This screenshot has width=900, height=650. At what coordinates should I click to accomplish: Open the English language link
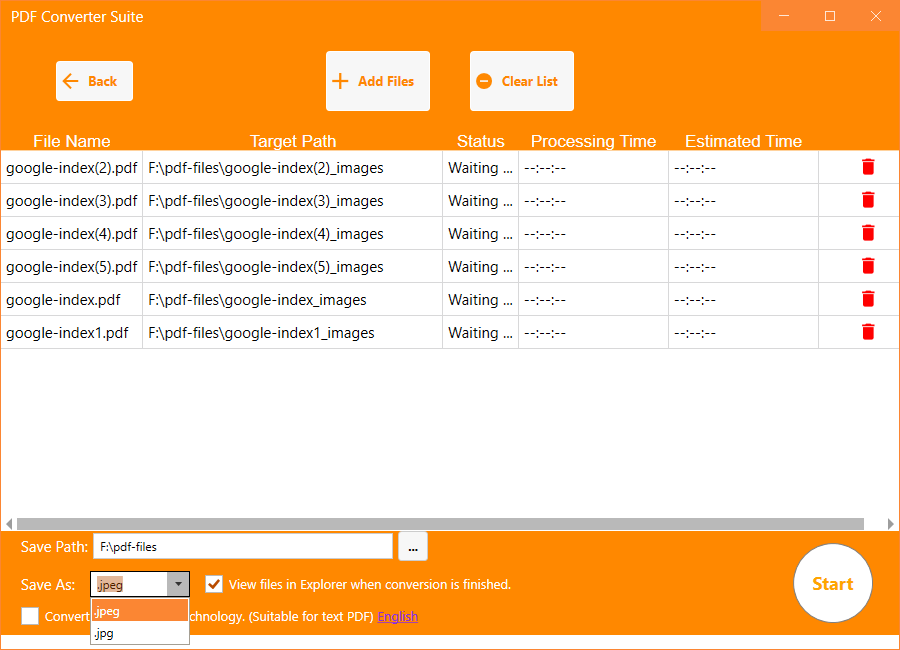point(397,616)
